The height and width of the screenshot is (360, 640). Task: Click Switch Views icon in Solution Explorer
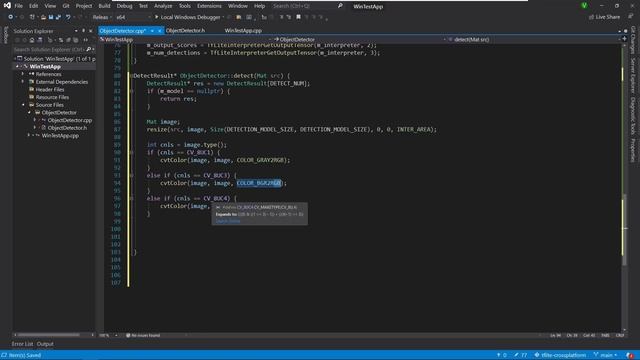pyautogui.click(x=40, y=40)
